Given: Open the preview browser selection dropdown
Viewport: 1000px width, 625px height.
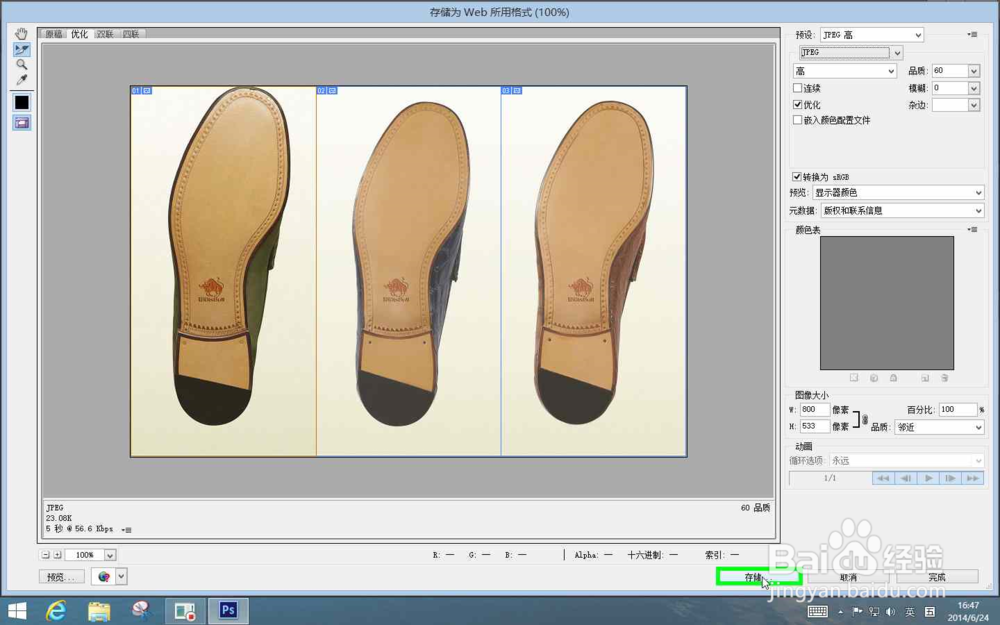Looking at the screenshot, I should 121,577.
